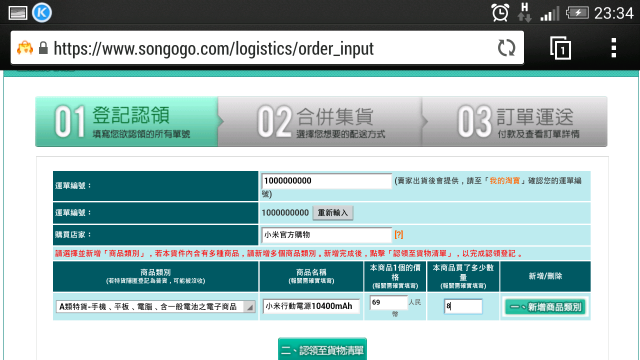
Task: Tap the 23:34 clock
Action: (x=614, y=13)
